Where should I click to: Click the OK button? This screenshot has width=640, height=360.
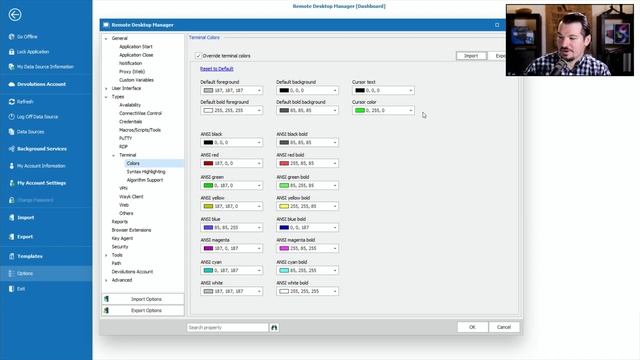[x=472, y=327]
